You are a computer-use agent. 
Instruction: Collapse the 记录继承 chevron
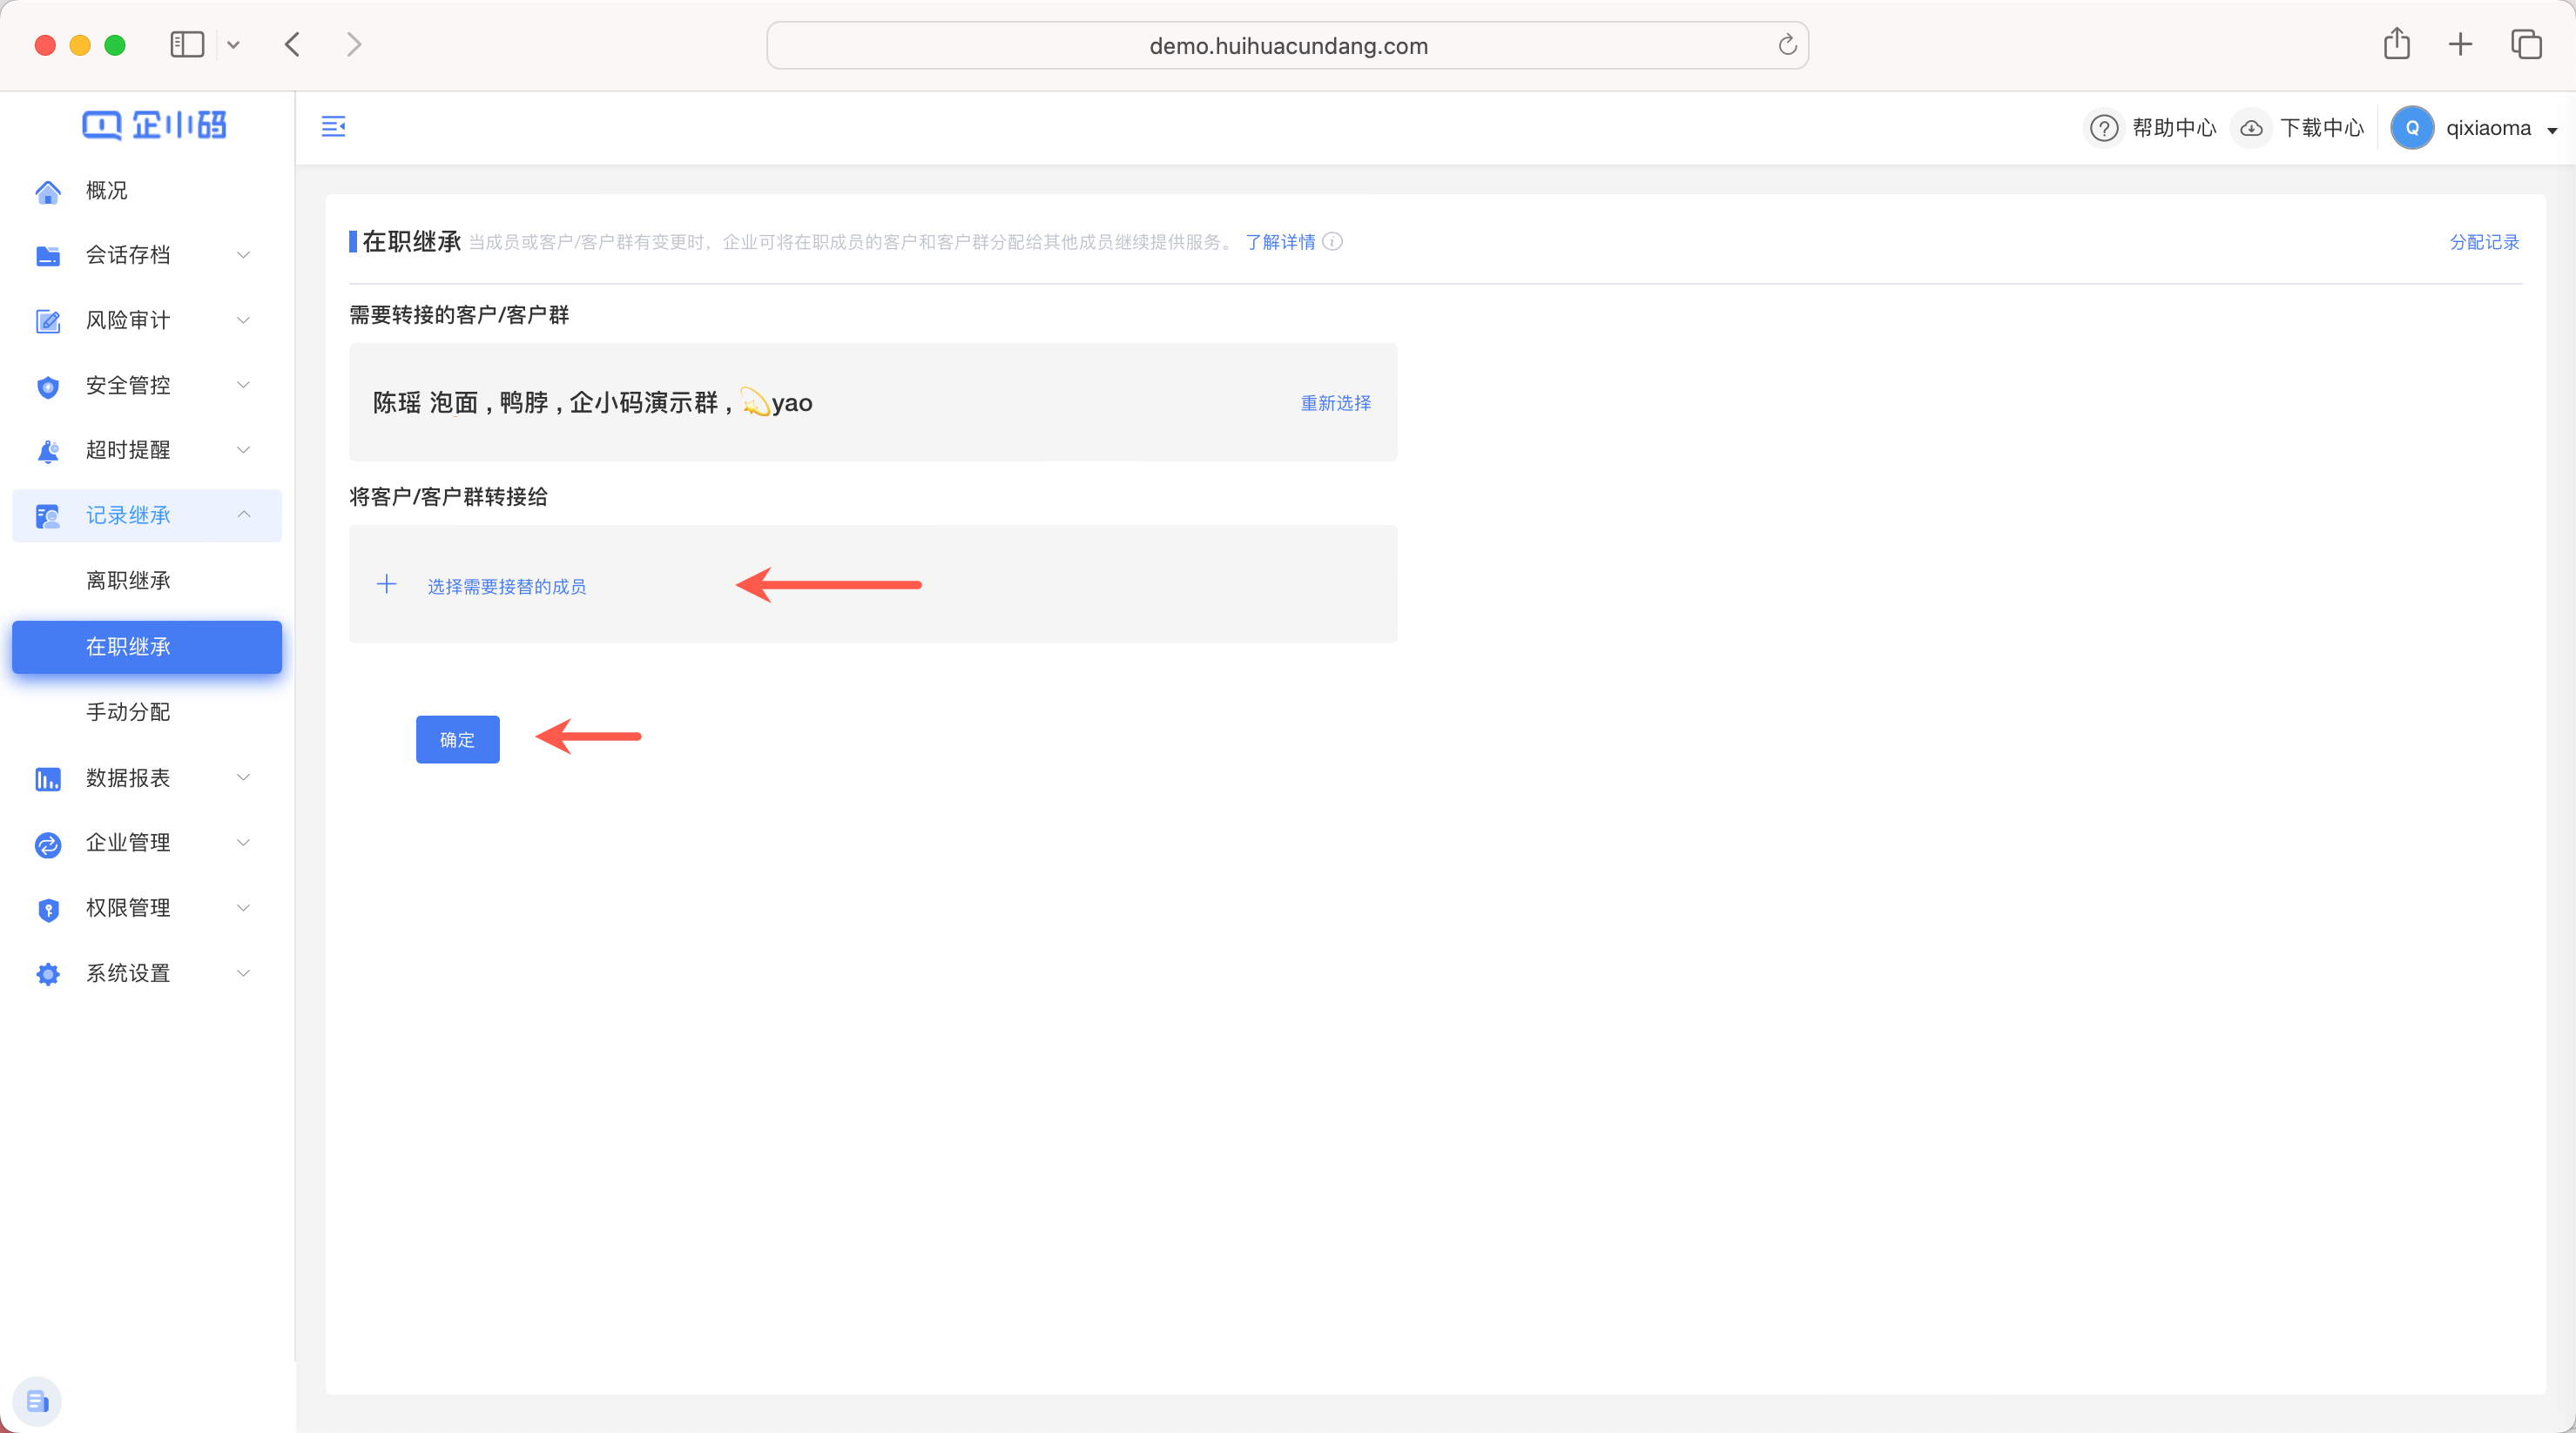coord(243,514)
